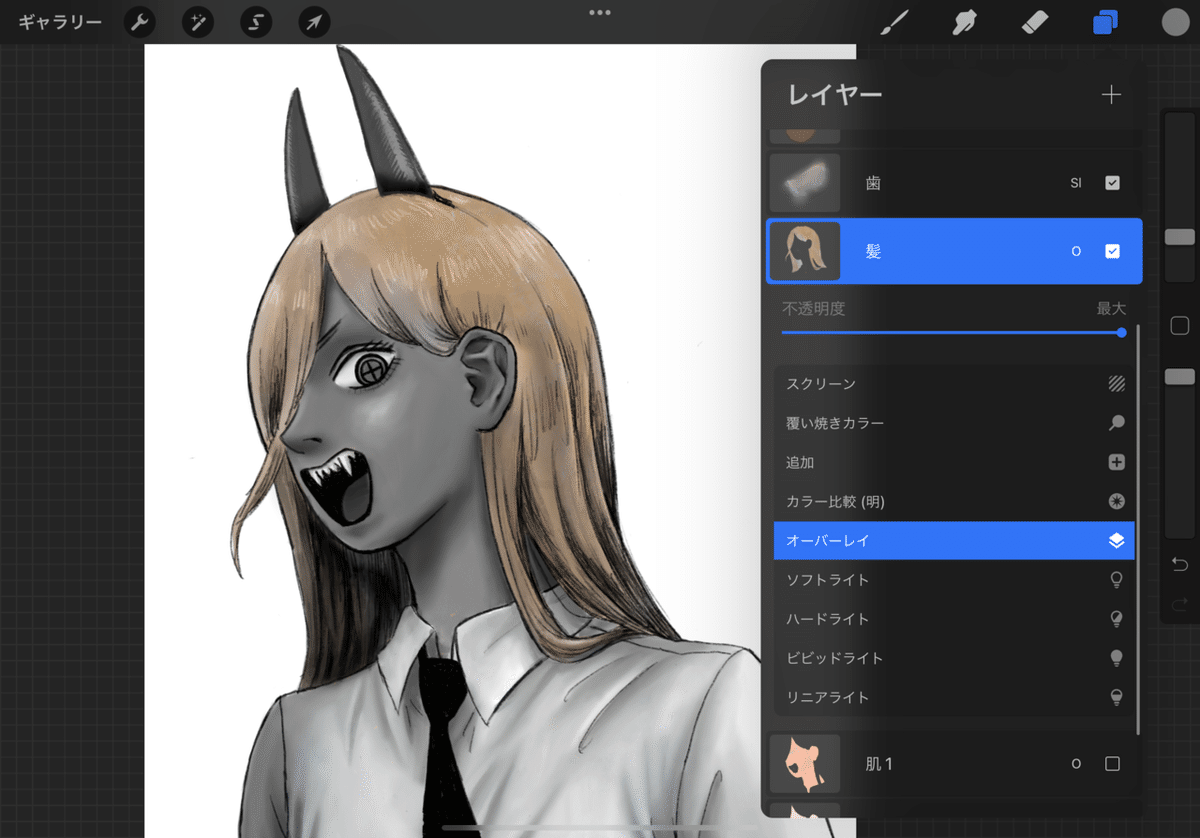The height and width of the screenshot is (838, 1200).
Task: Select the Brush tool
Action: coord(893,22)
